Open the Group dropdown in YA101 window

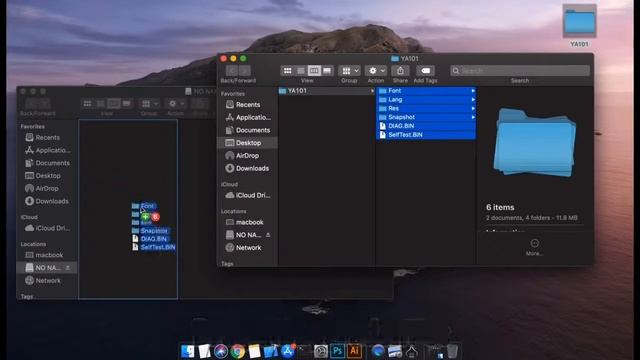point(349,71)
